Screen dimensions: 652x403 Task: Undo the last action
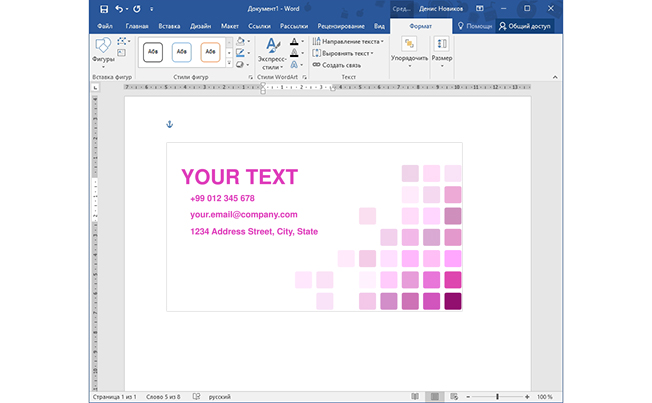click(x=119, y=9)
